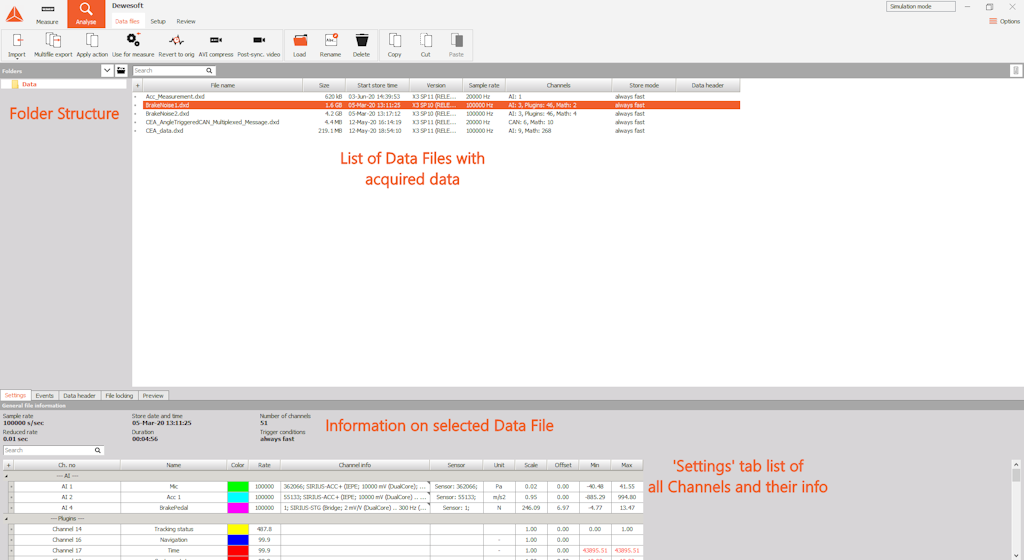The width and height of the screenshot is (1024, 560).
Task: Copy the selected file
Action: (x=394, y=45)
